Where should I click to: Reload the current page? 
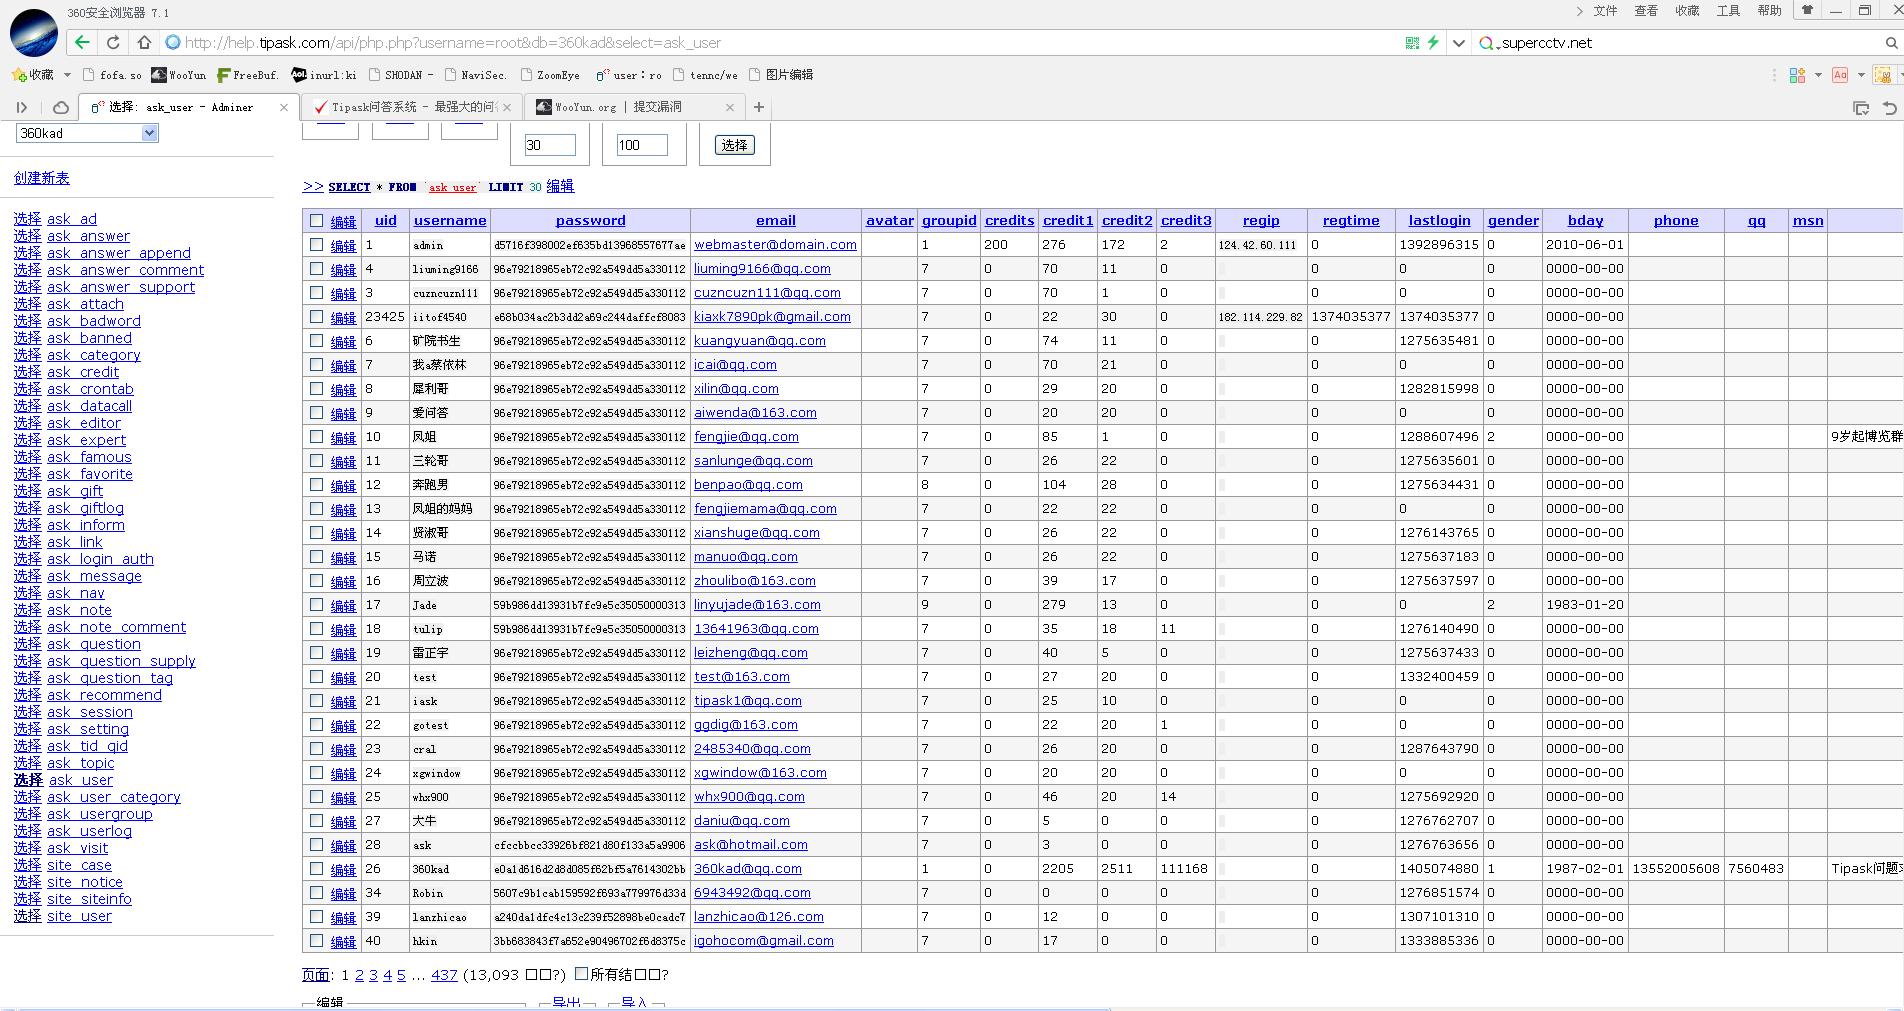click(x=113, y=42)
